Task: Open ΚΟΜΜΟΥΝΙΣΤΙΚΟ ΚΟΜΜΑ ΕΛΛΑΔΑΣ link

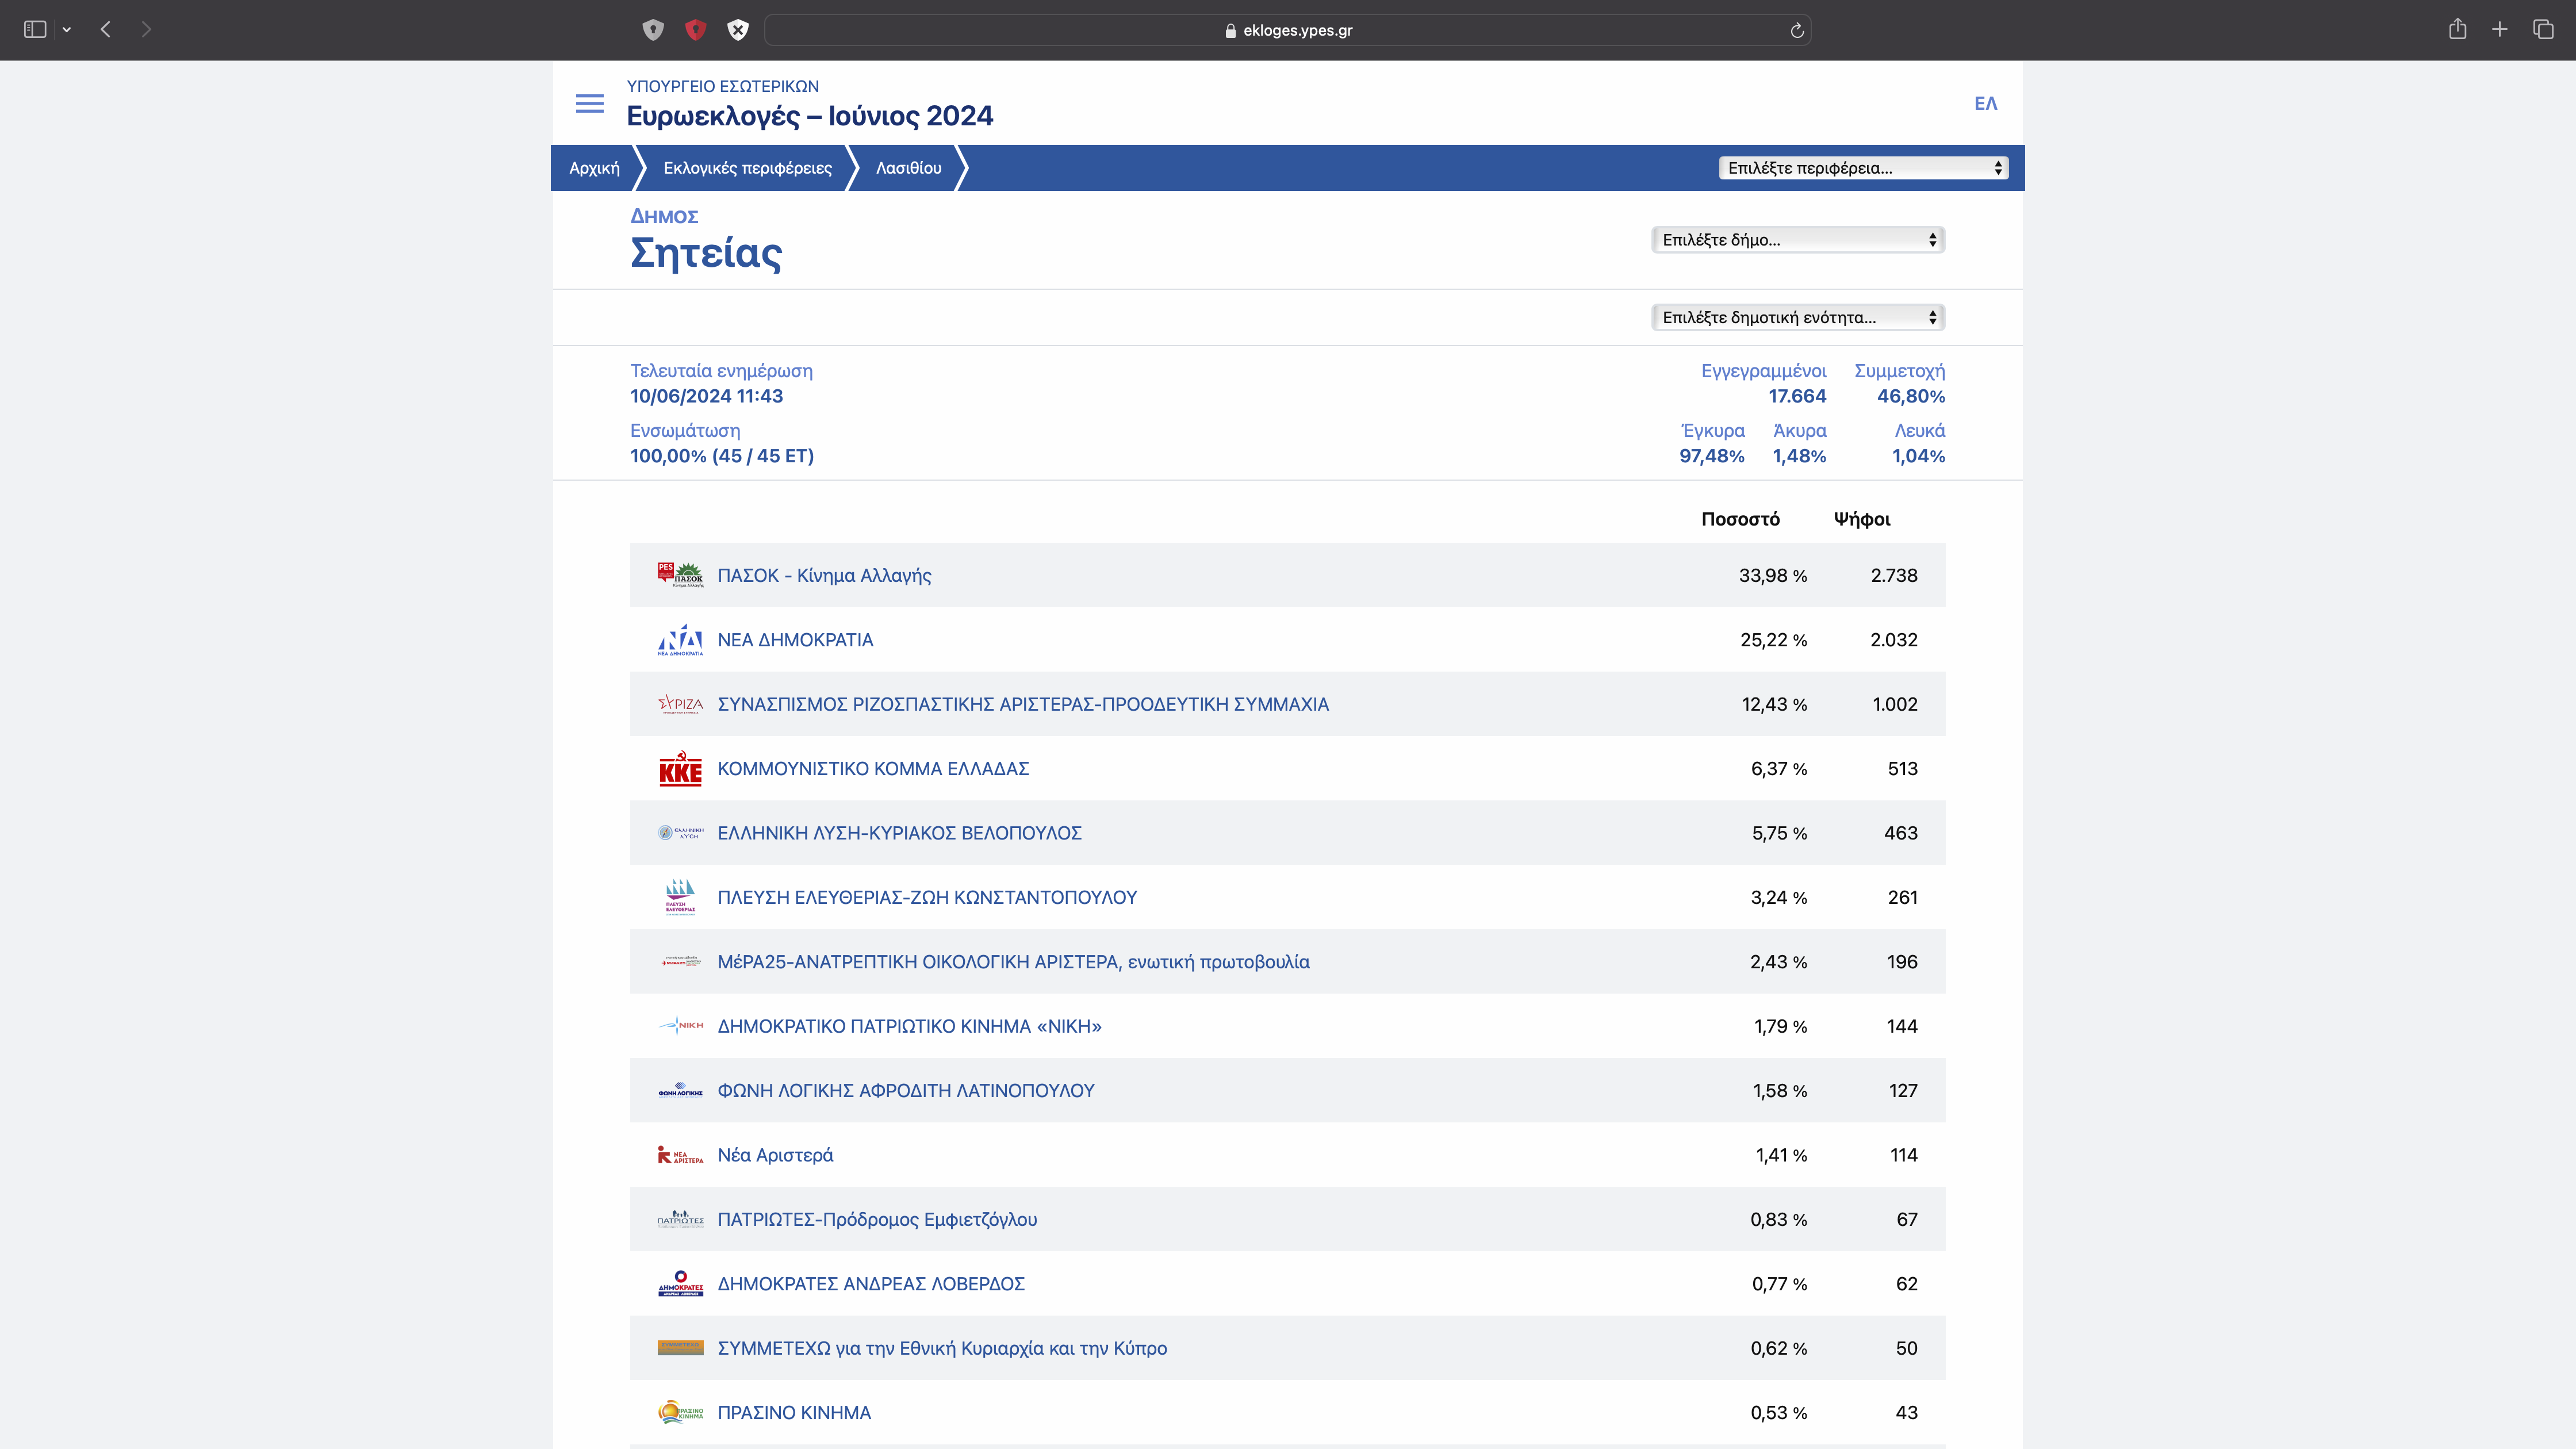Action: coord(873,769)
